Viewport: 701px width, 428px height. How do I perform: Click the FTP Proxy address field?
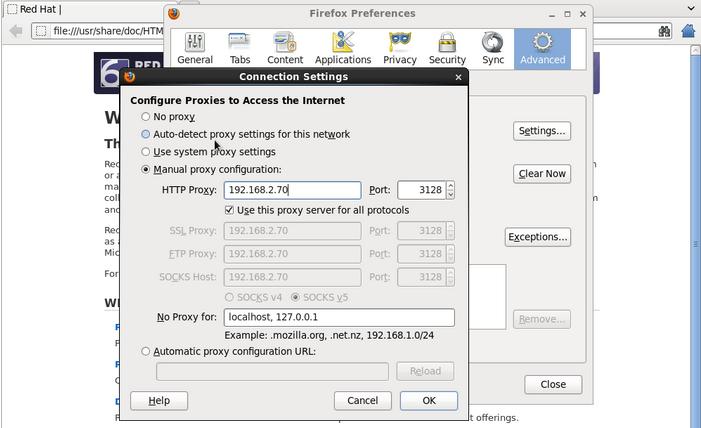292,254
